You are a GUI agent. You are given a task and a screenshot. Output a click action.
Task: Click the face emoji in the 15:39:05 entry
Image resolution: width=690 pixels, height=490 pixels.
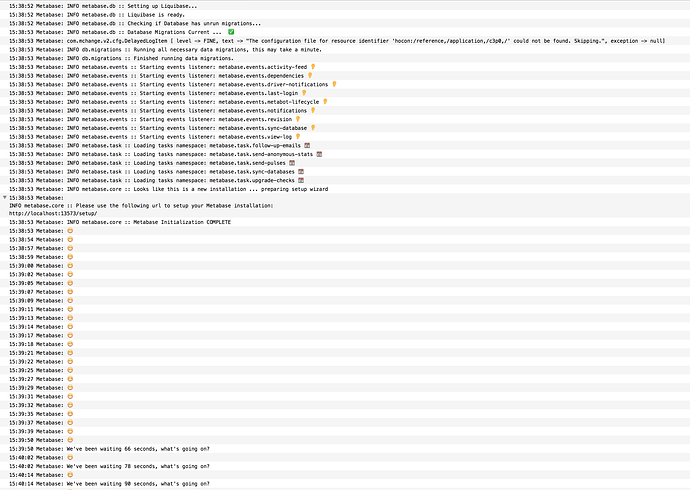click(x=70, y=283)
